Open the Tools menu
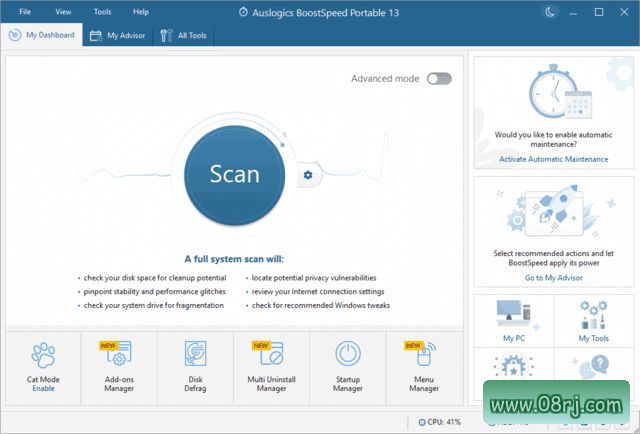This screenshot has height=434, width=640. tap(102, 12)
